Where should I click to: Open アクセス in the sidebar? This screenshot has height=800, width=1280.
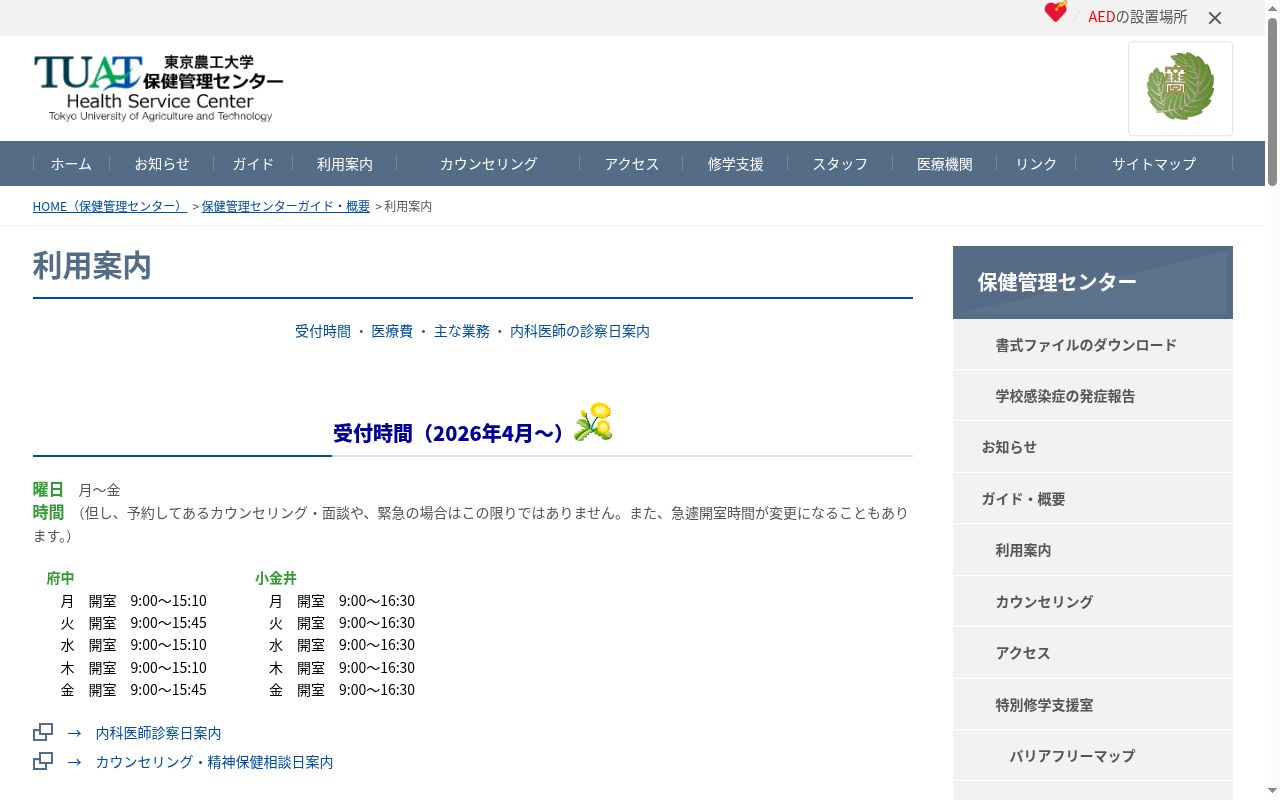pos(1093,653)
